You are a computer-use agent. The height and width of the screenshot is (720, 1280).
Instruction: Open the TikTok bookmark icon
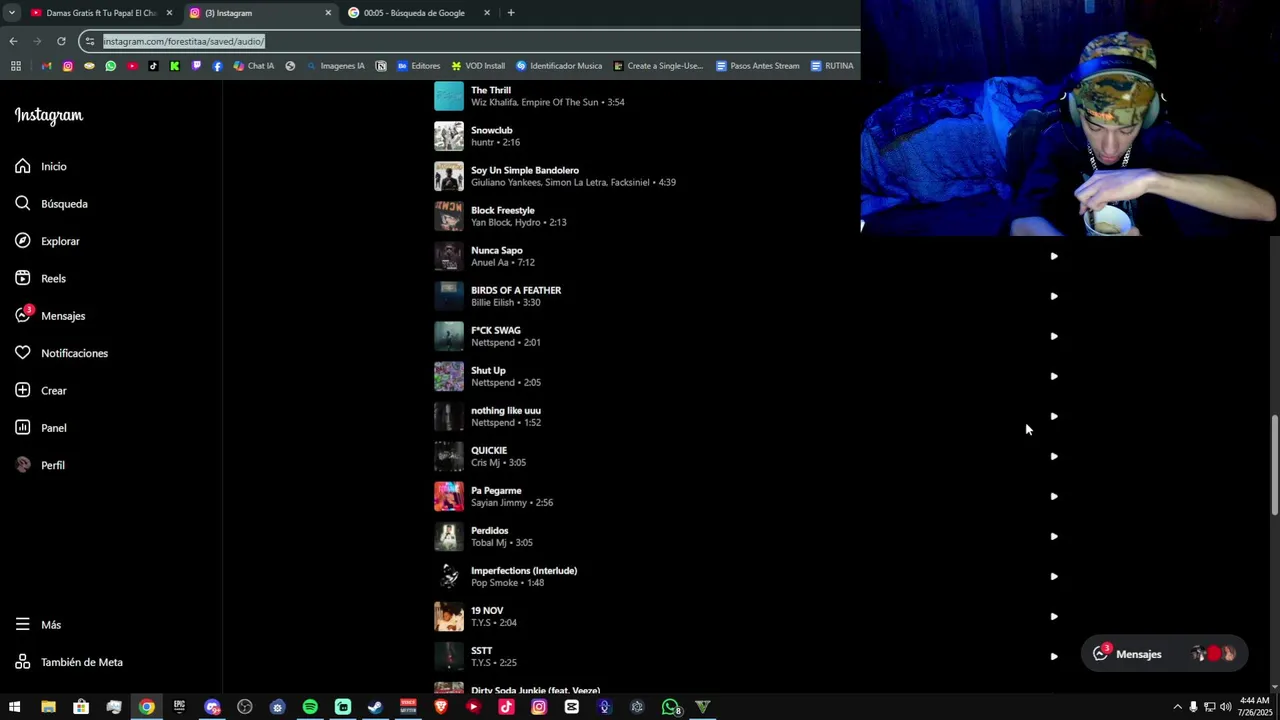[153, 66]
